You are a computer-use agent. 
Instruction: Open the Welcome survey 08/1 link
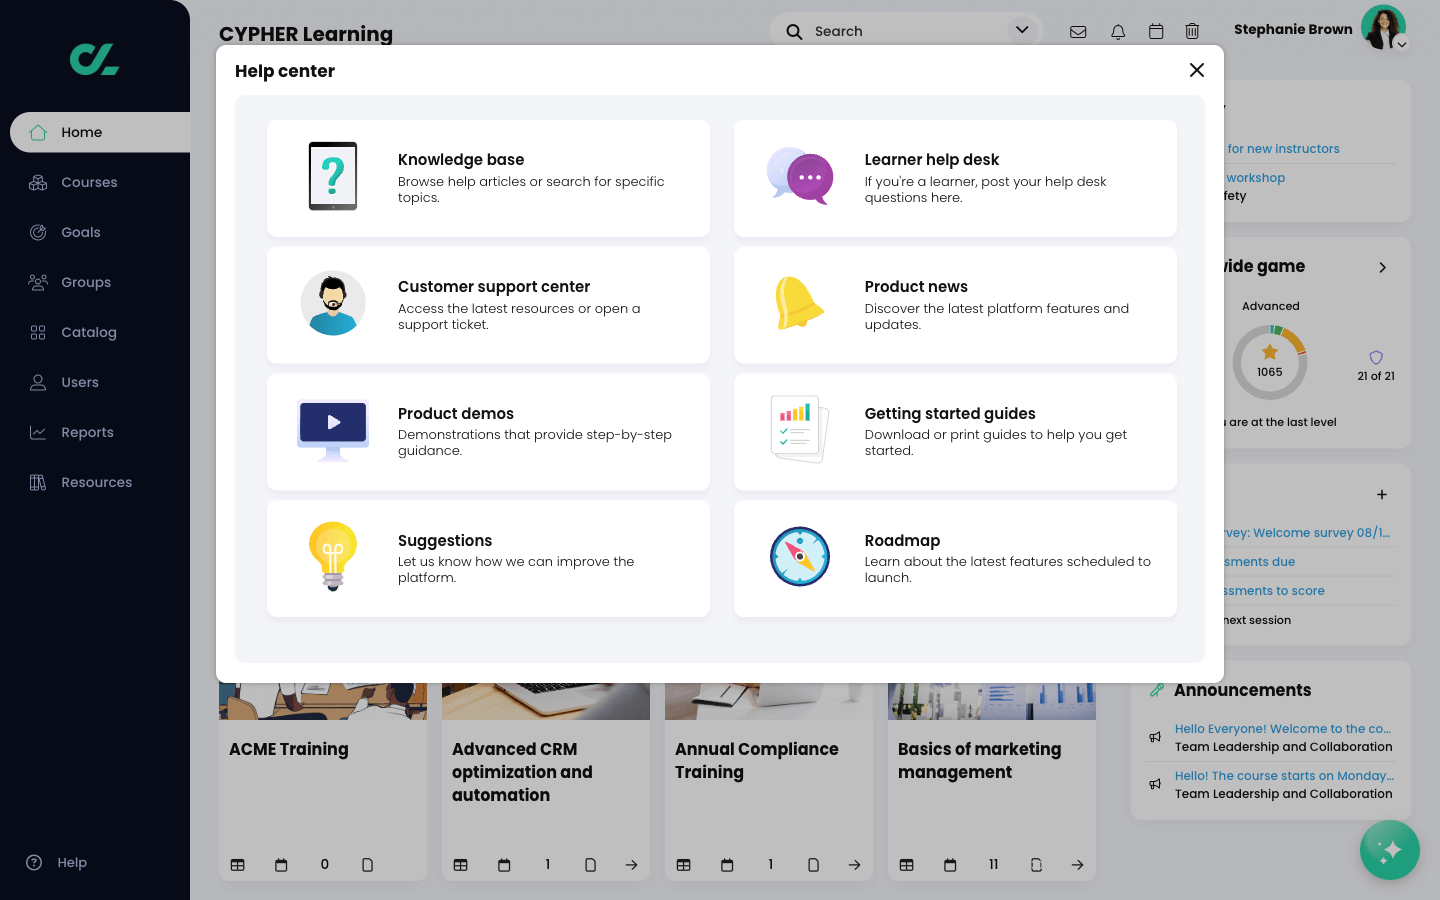pos(1307,533)
